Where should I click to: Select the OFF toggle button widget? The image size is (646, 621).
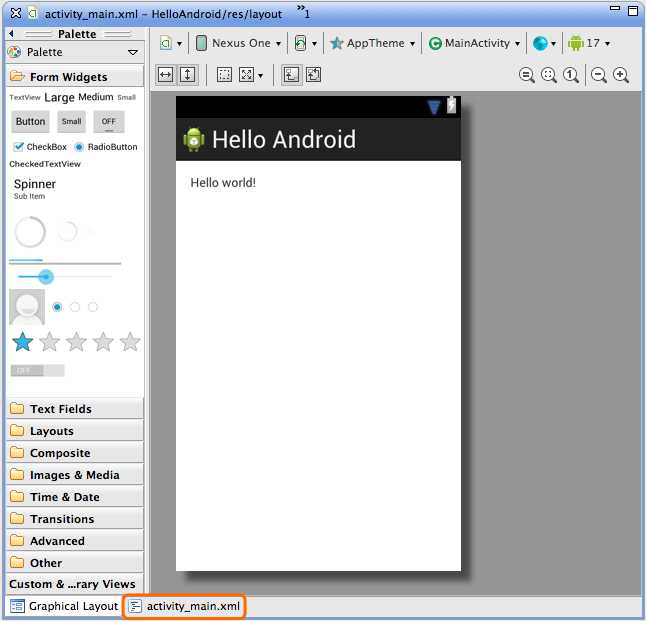(109, 122)
